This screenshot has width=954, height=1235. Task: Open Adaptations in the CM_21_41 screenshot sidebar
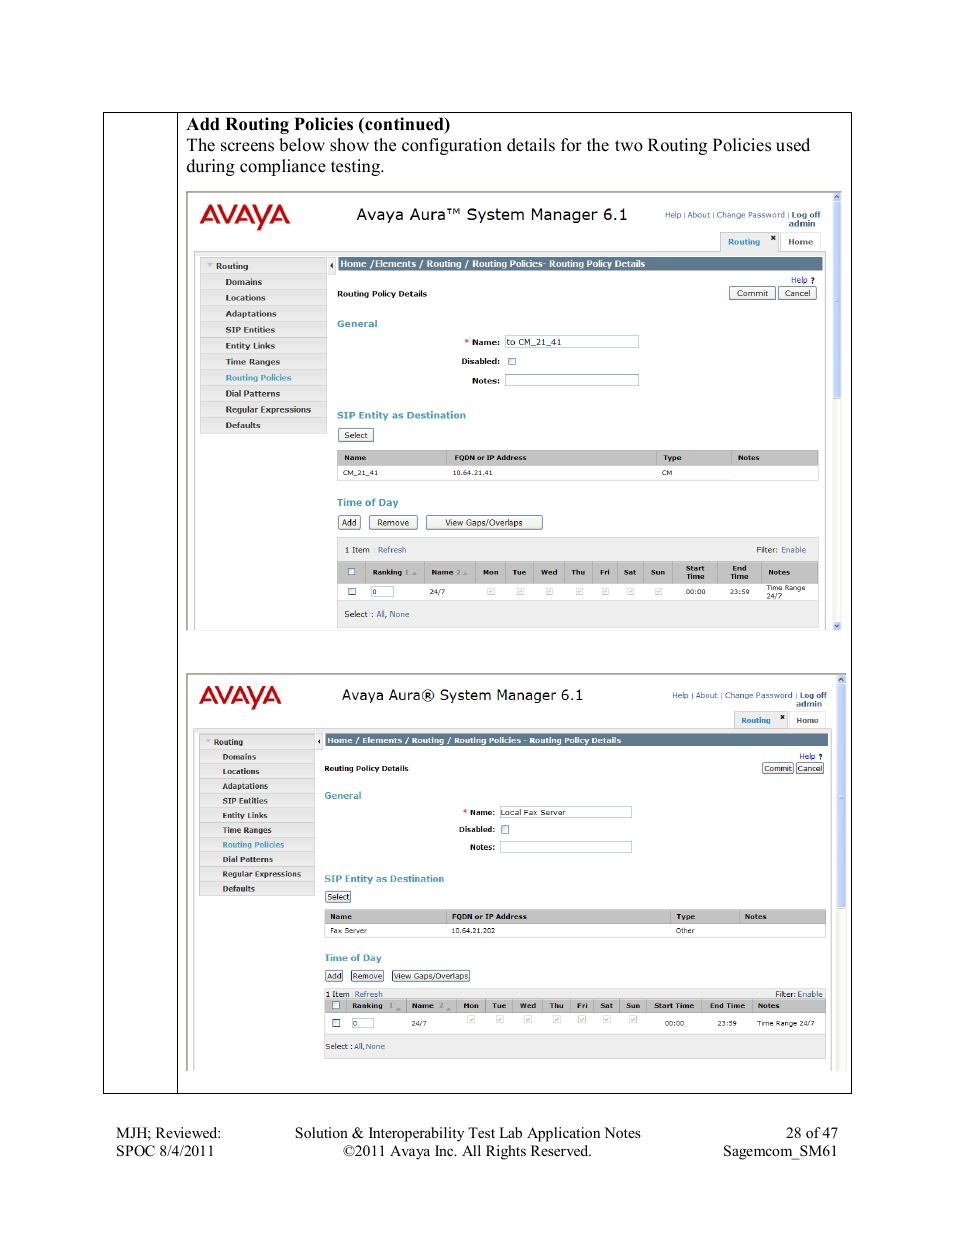[x=250, y=314]
